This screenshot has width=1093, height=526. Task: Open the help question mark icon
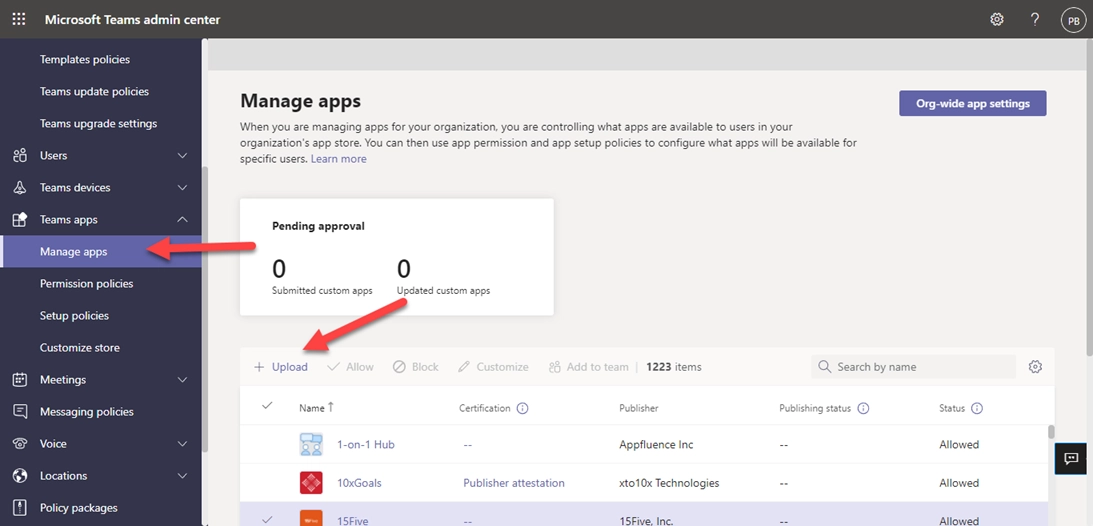[1035, 20]
